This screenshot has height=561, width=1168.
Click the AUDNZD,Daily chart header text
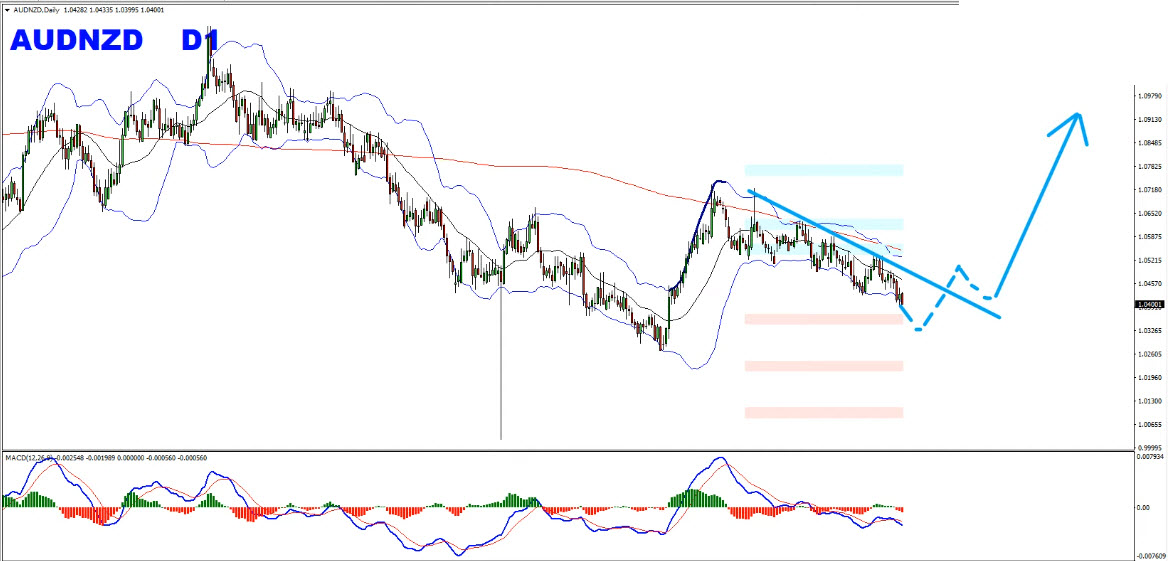pyautogui.click(x=43, y=9)
